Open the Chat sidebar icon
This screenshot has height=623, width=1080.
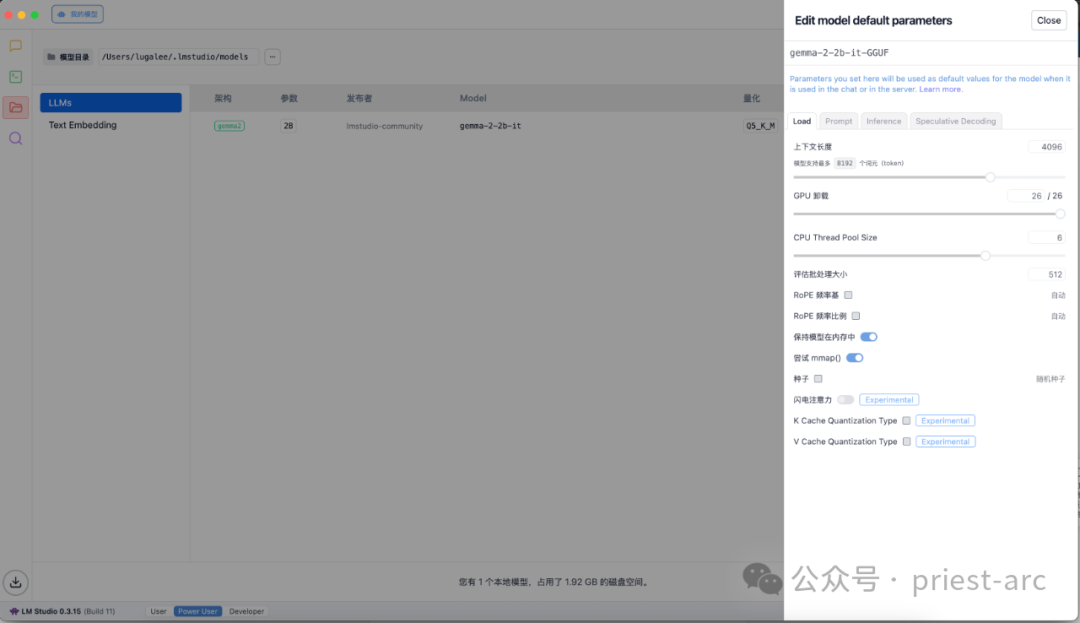point(15,46)
